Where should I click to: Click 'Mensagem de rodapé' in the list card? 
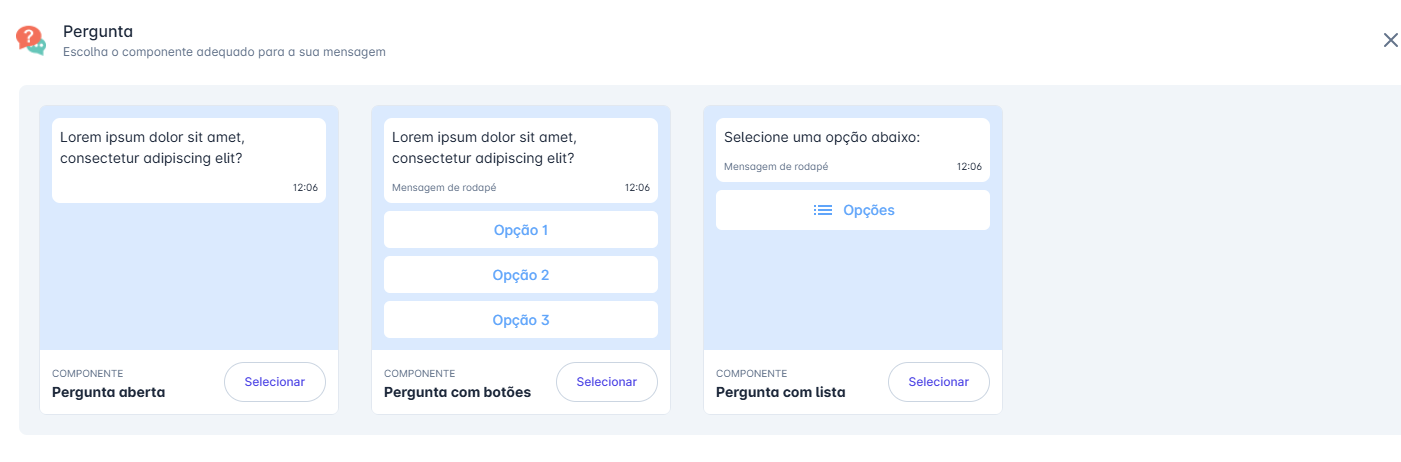click(x=776, y=166)
